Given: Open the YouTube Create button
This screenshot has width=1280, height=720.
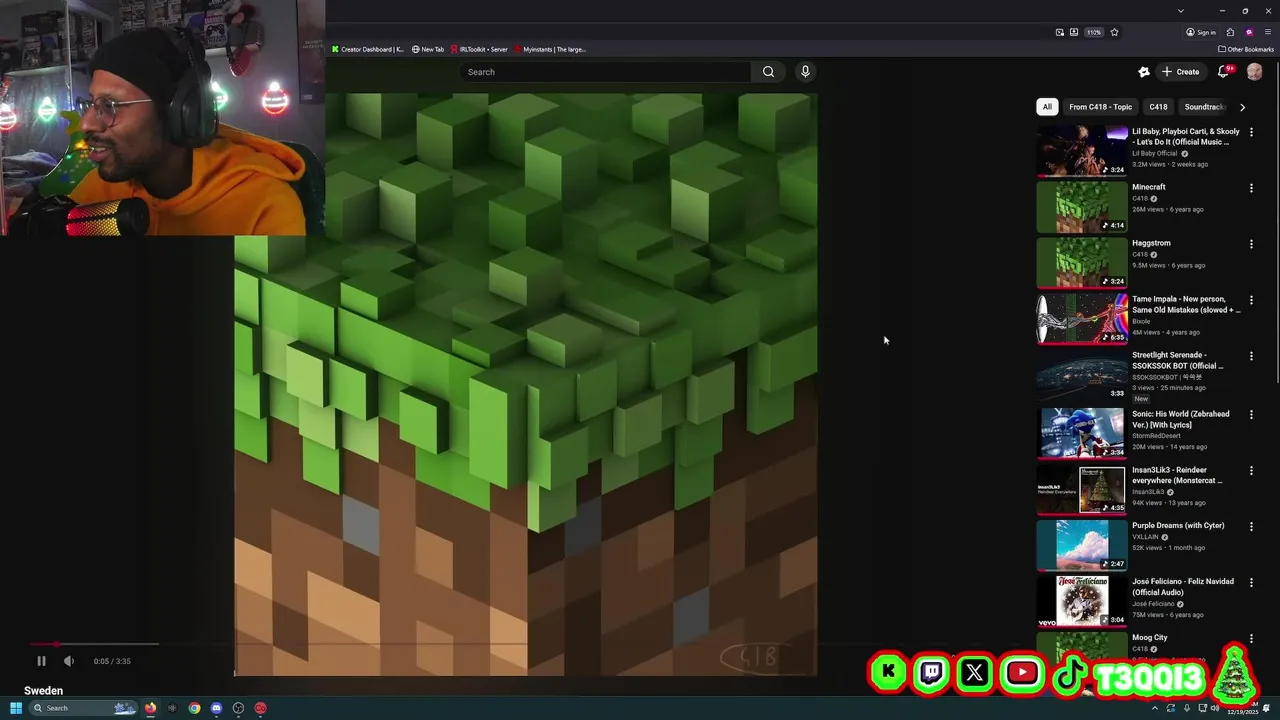Looking at the screenshot, I should tap(1181, 72).
